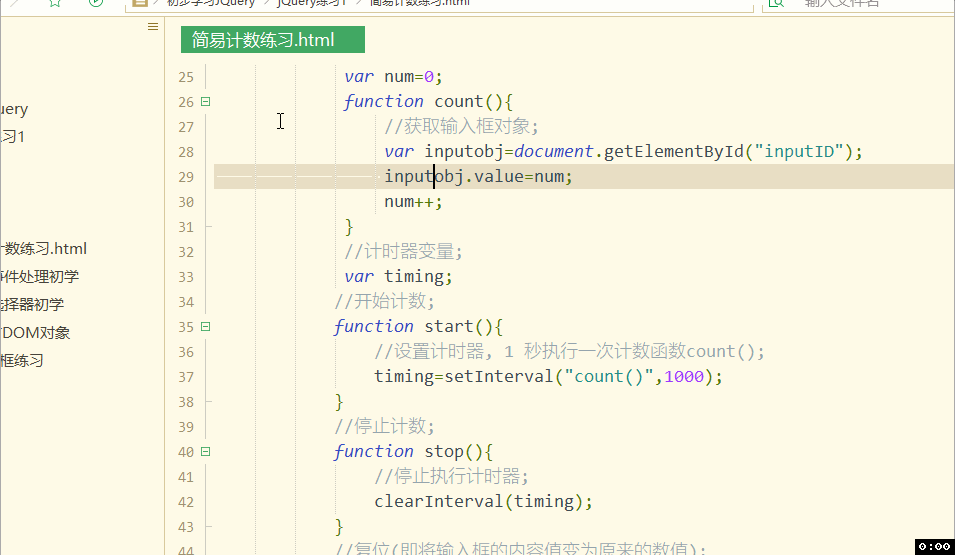The width and height of the screenshot is (955, 555).
Task: Select the sidebar folder ending in 习1
Action: 13,136
